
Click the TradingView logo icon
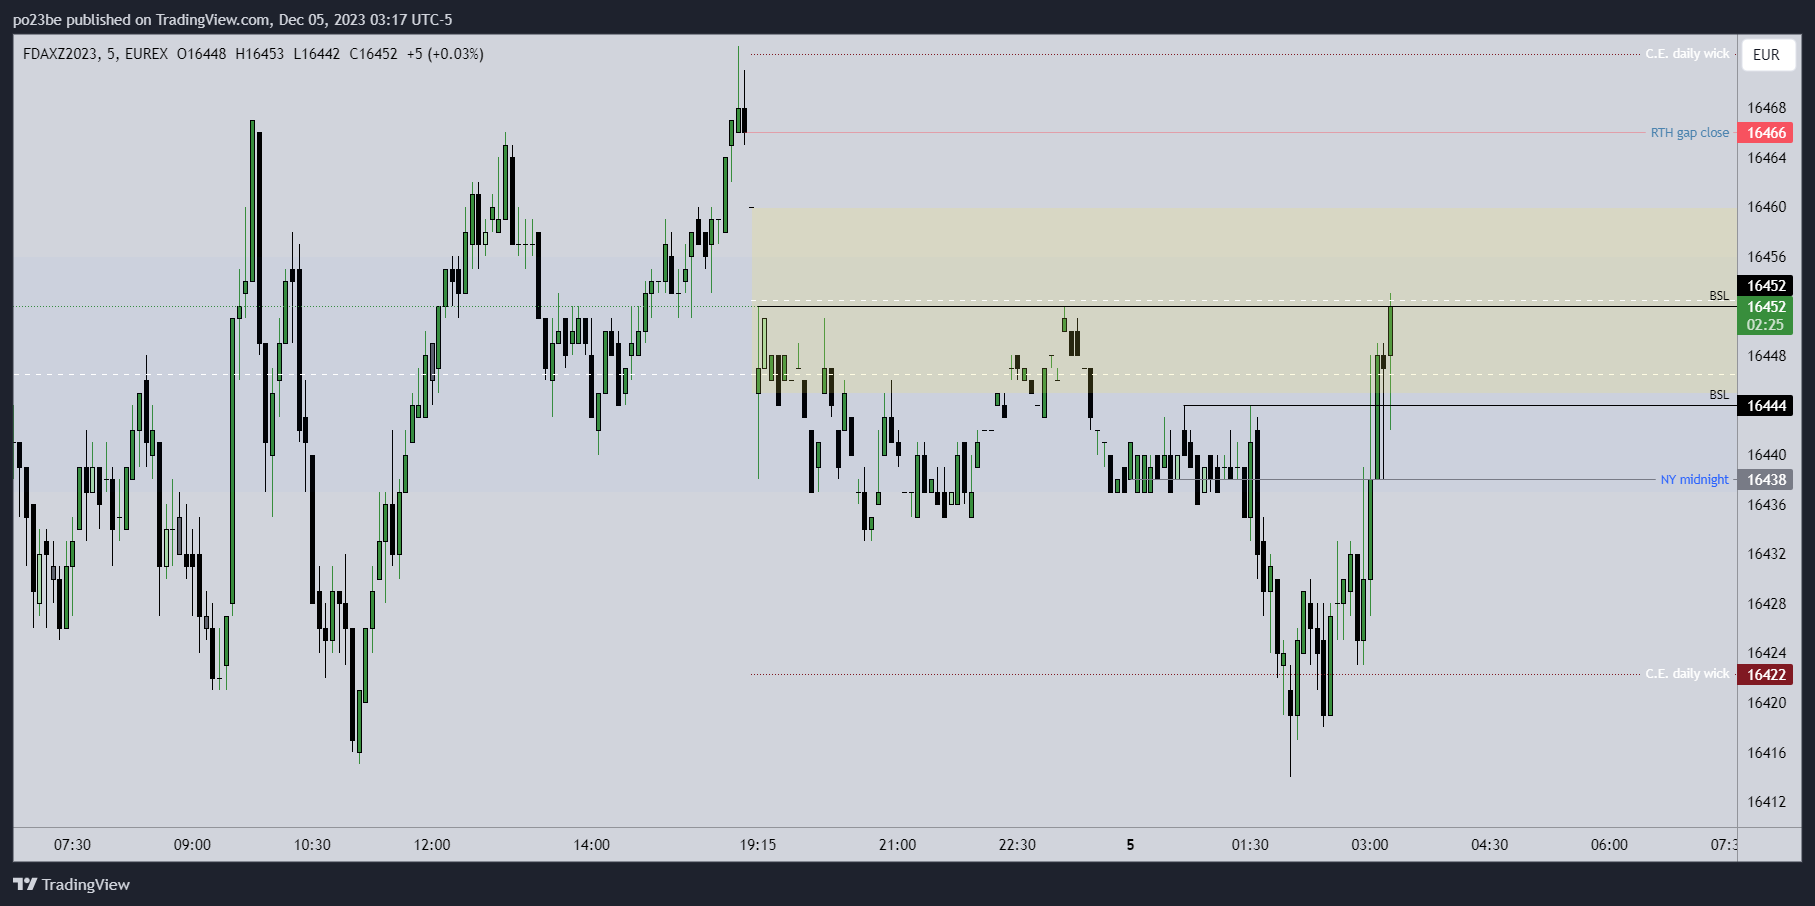pyautogui.click(x=25, y=884)
